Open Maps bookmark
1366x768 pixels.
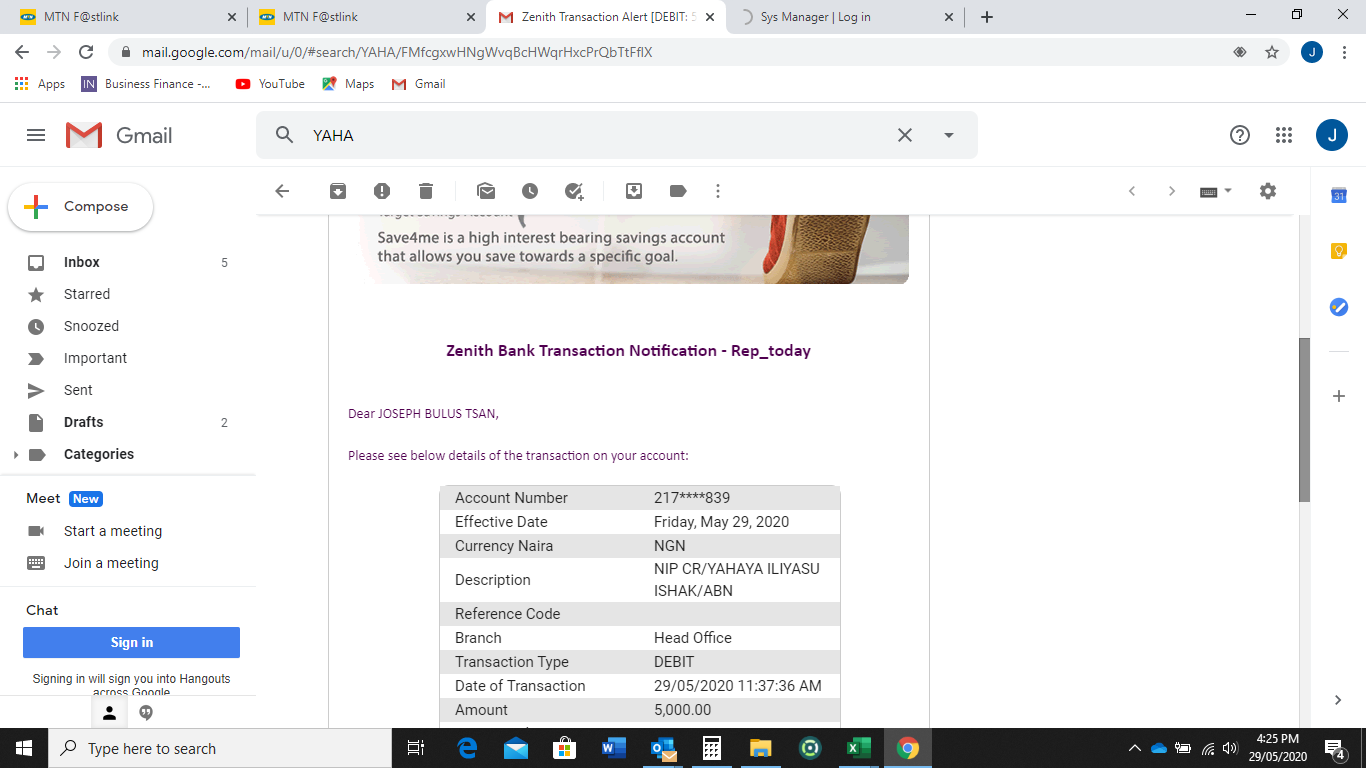(x=348, y=84)
